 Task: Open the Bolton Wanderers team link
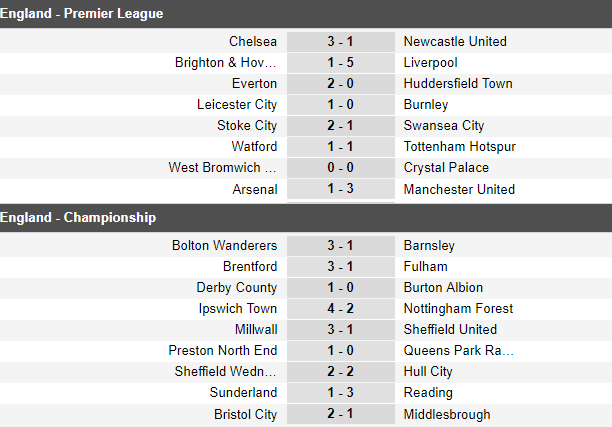click(224, 246)
